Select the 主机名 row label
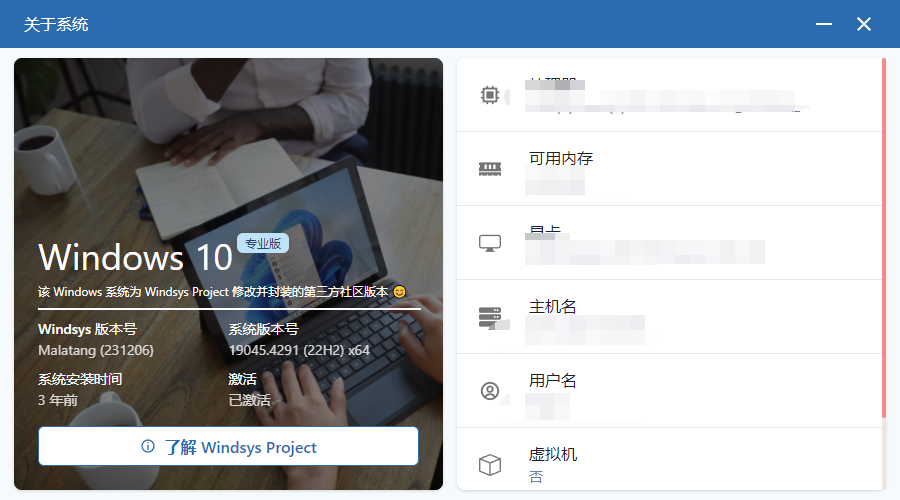The height and width of the screenshot is (500, 900). pyautogui.click(x=553, y=307)
